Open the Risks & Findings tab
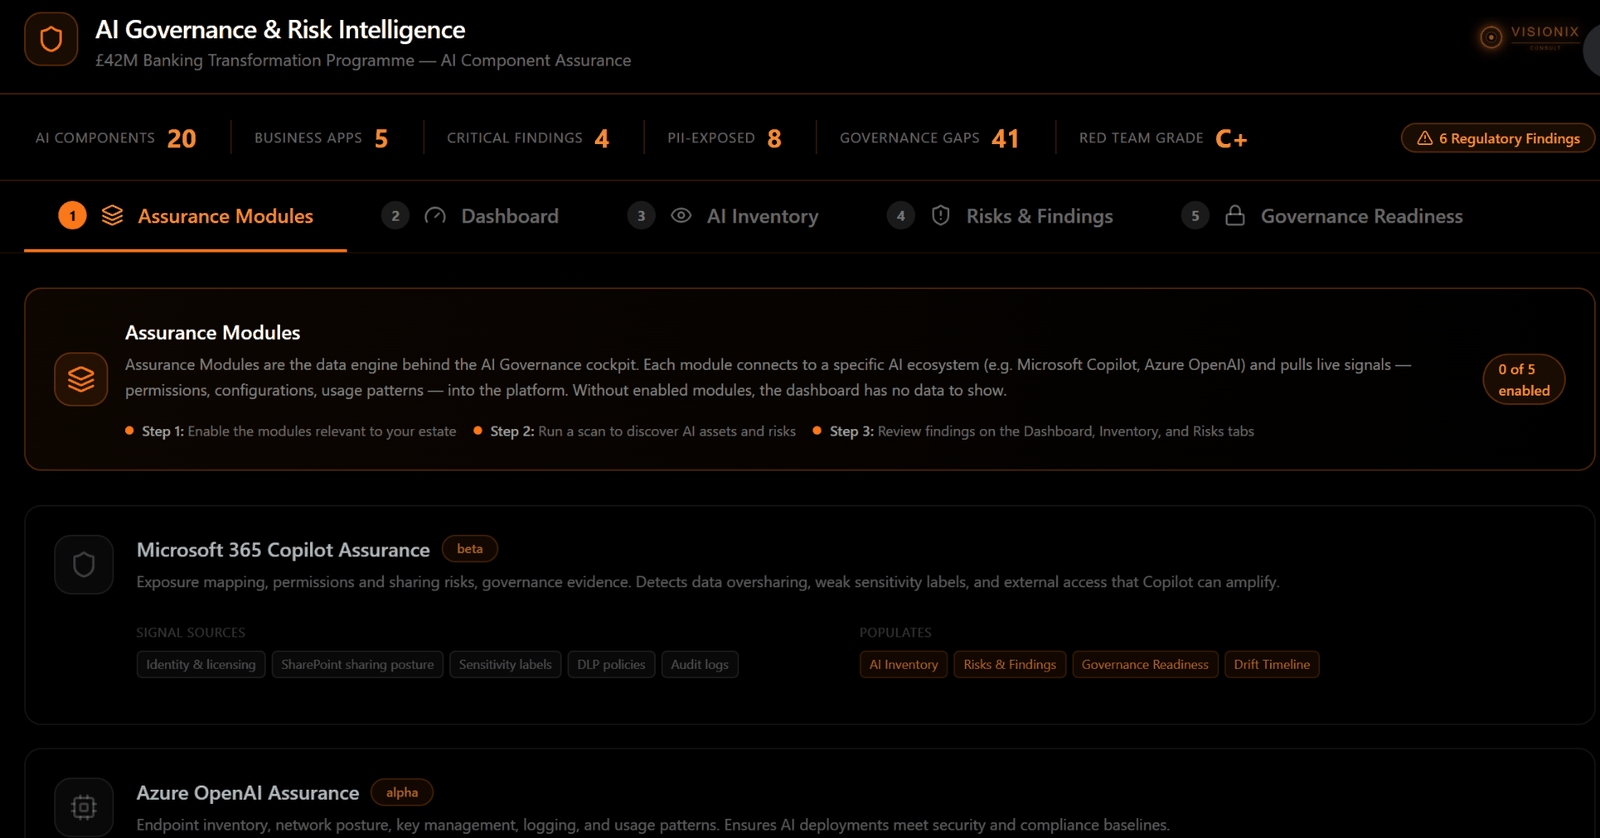The image size is (1600, 838). point(1000,216)
